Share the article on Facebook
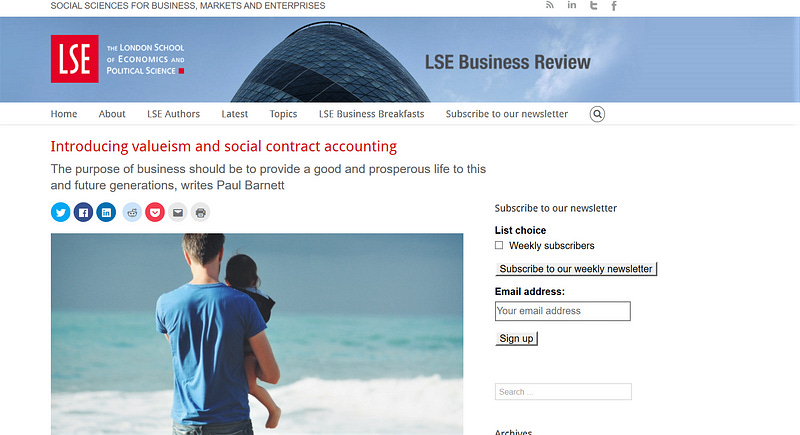The width and height of the screenshot is (800, 435). [x=83, y=212]
